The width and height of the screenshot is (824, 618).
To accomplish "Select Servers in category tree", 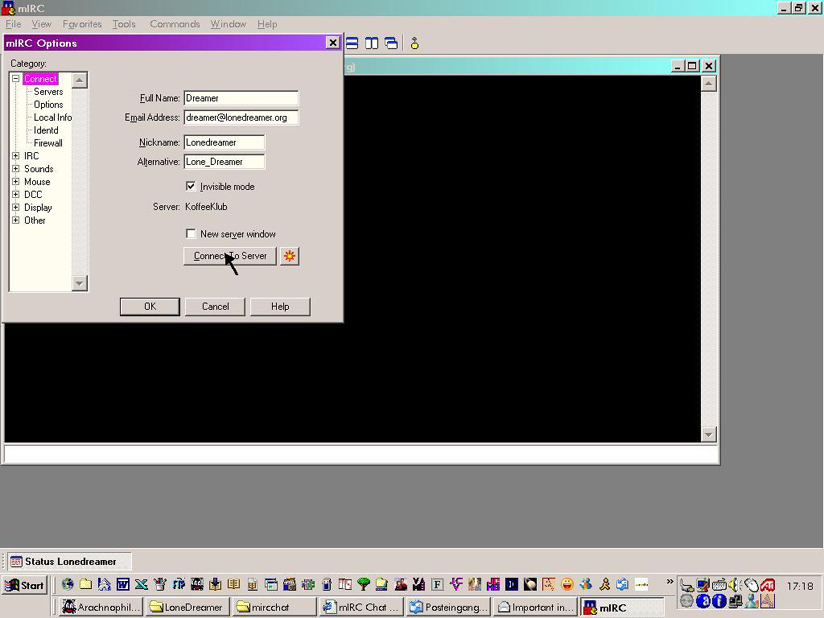I will [x=48, y=91].
